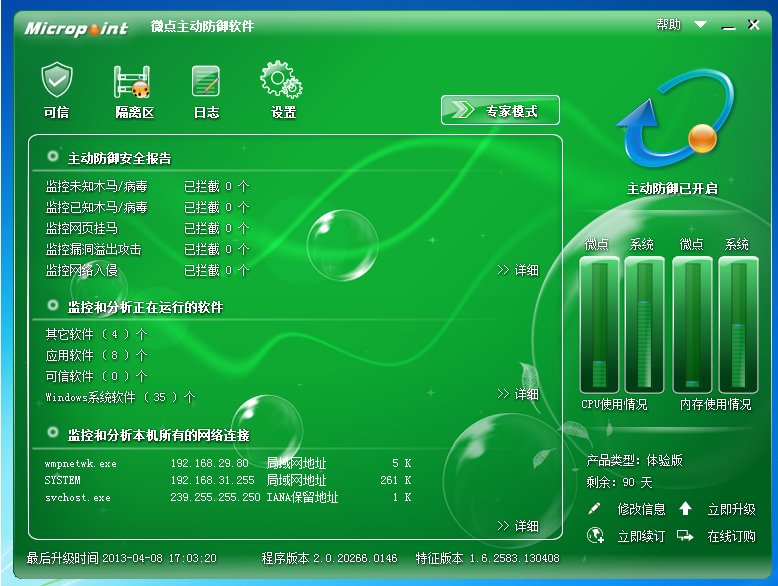This screenshot has height=586, width=778.
Task: Click the Micropoint logo in title bar
Action: click(x=76, y=28)
